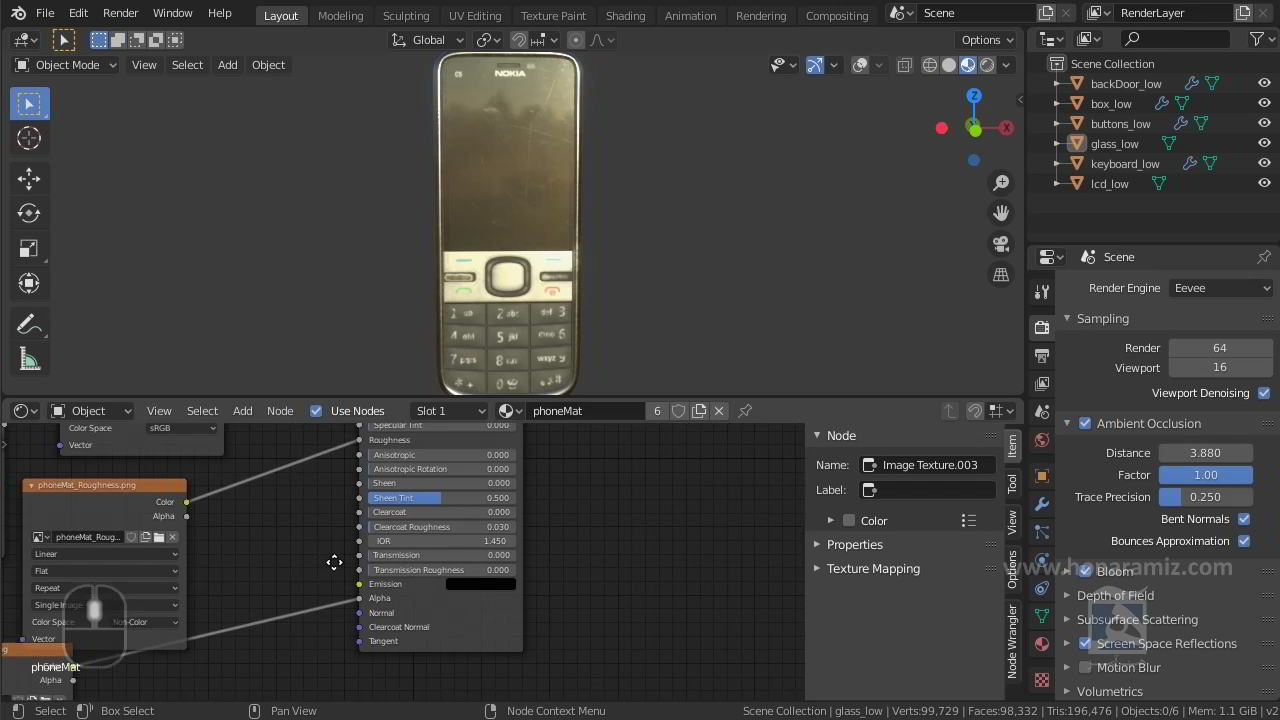Image resolution: width=1280 pixels, height=720 pixels.
Task: Adjust the Sheen Tint slider
Action: click(x=440, y=498)
